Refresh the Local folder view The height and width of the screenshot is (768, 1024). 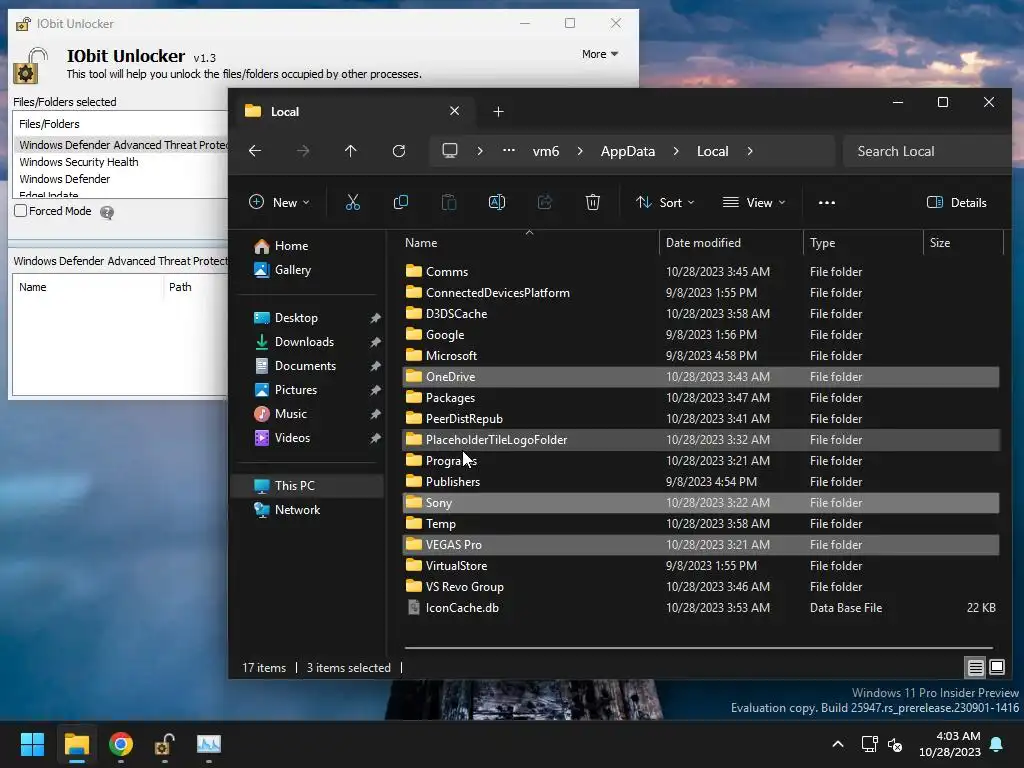click(x=399, y=151)
